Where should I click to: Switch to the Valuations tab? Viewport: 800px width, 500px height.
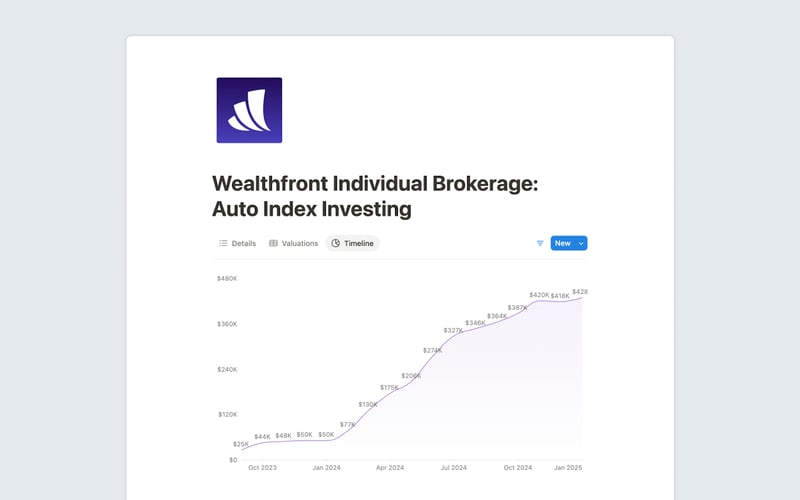click(293, 243)
